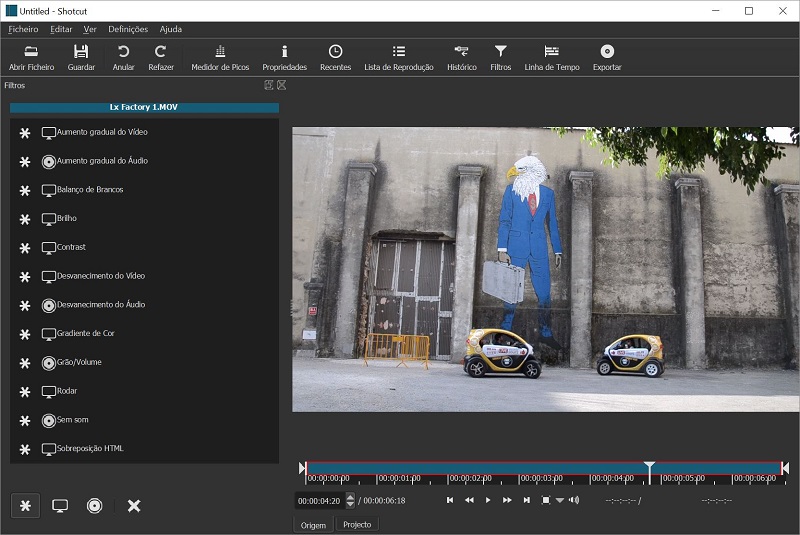Undo with the Anular button
The height and width of the screenshot is (535, 800).
123,58
